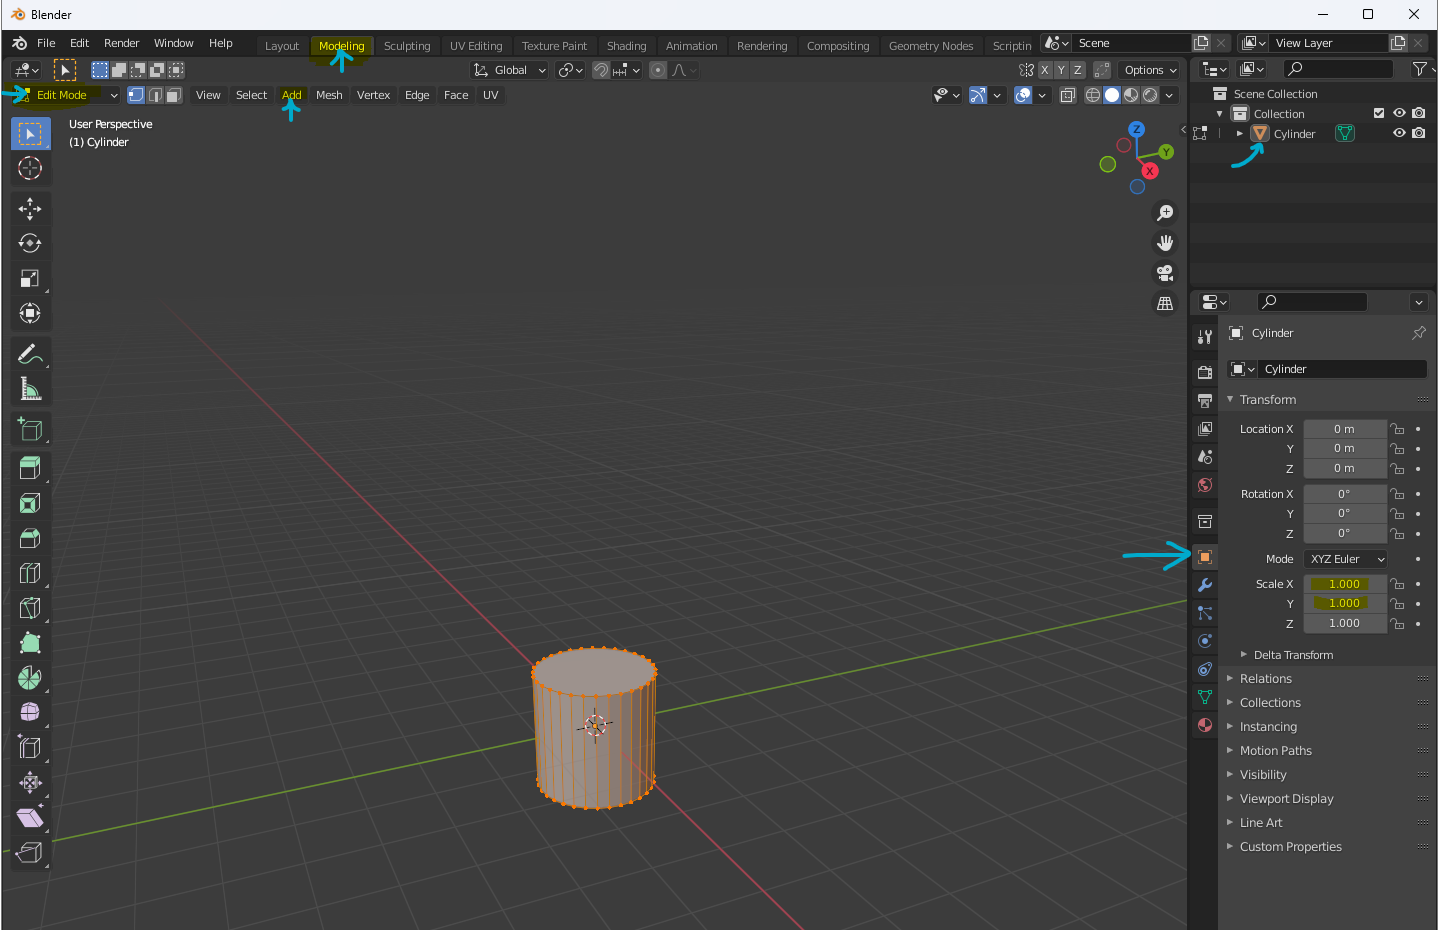Pick the 3D Cursor tool
Screen dimensions: 1438x930
click(30, 168)
